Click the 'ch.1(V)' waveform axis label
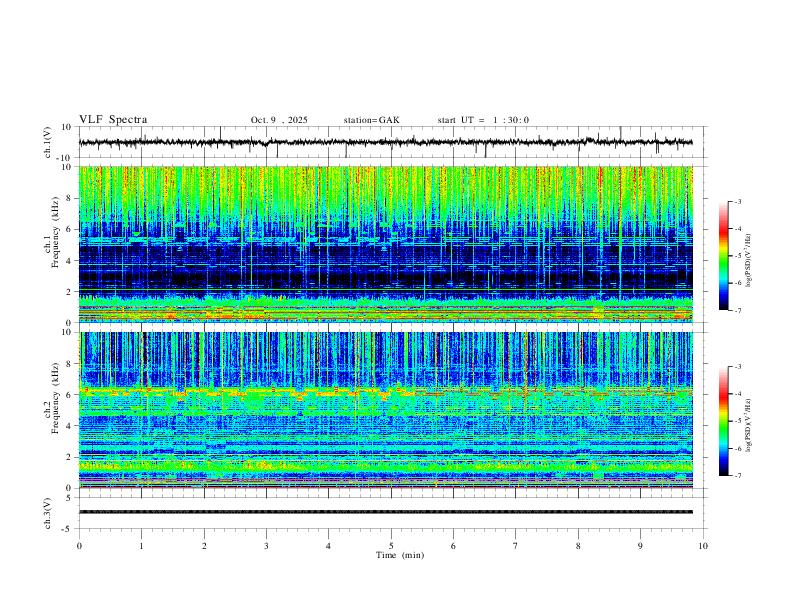This screenshot has height=612, width=792. pyautogui.click(x=48, y=142)
